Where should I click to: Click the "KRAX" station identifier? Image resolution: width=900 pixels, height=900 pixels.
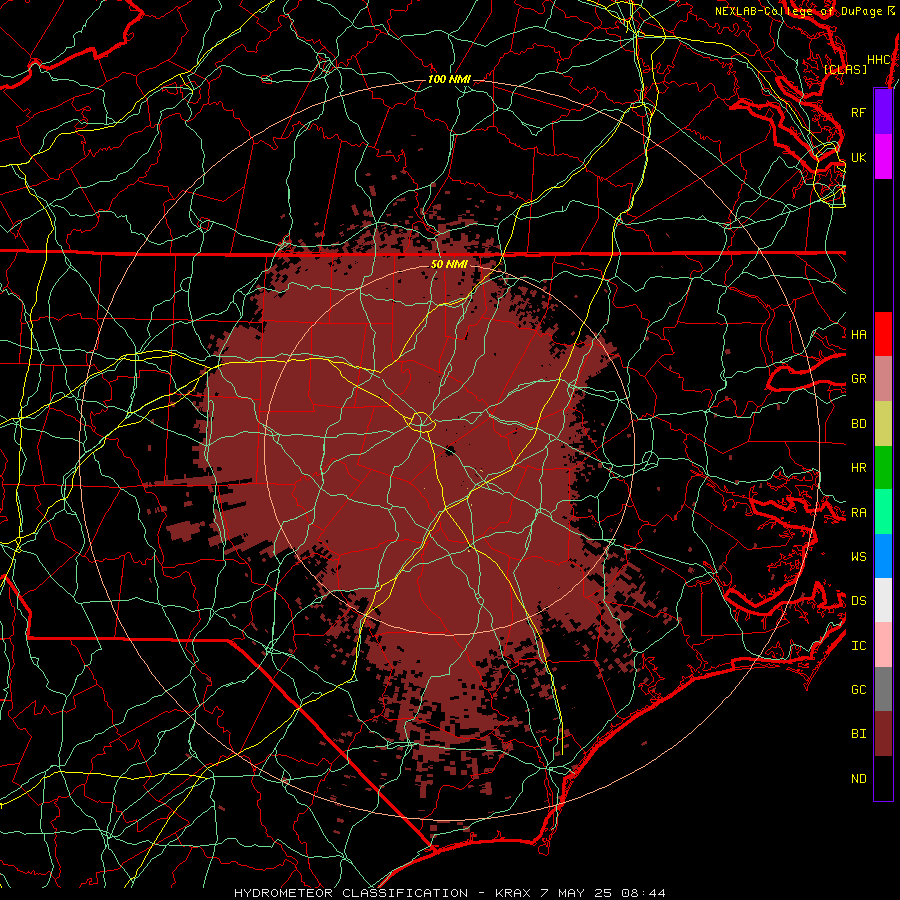[x=513, y=893]
